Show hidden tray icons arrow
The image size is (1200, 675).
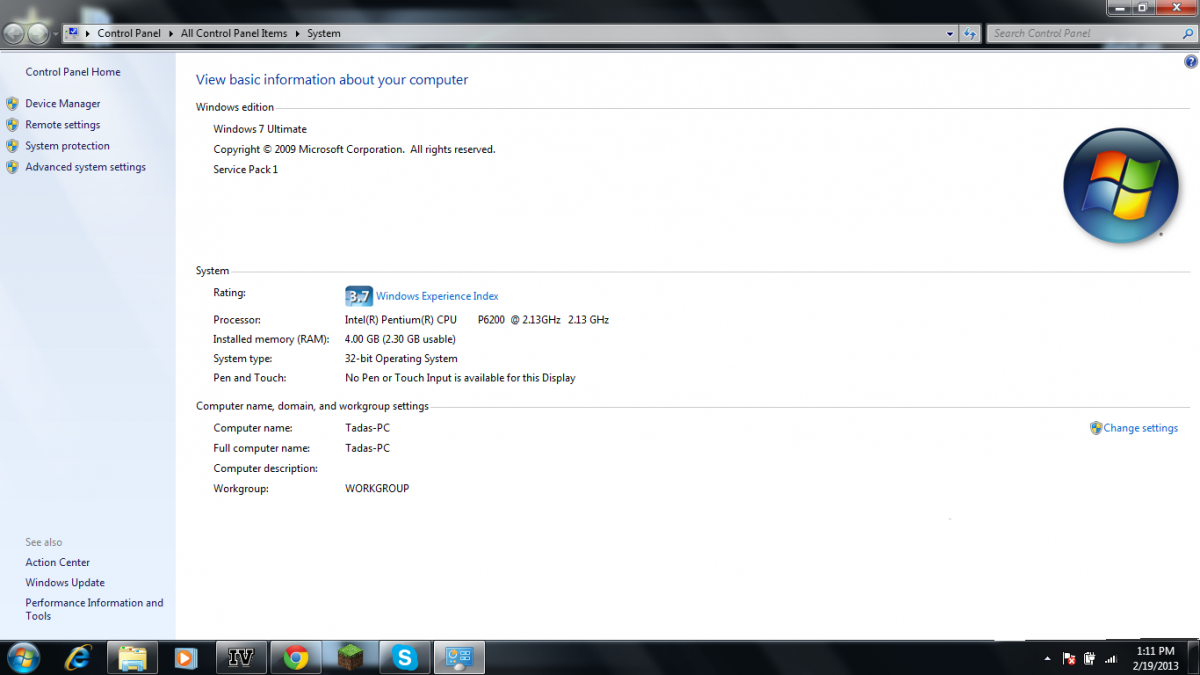tap(1047, 658)
